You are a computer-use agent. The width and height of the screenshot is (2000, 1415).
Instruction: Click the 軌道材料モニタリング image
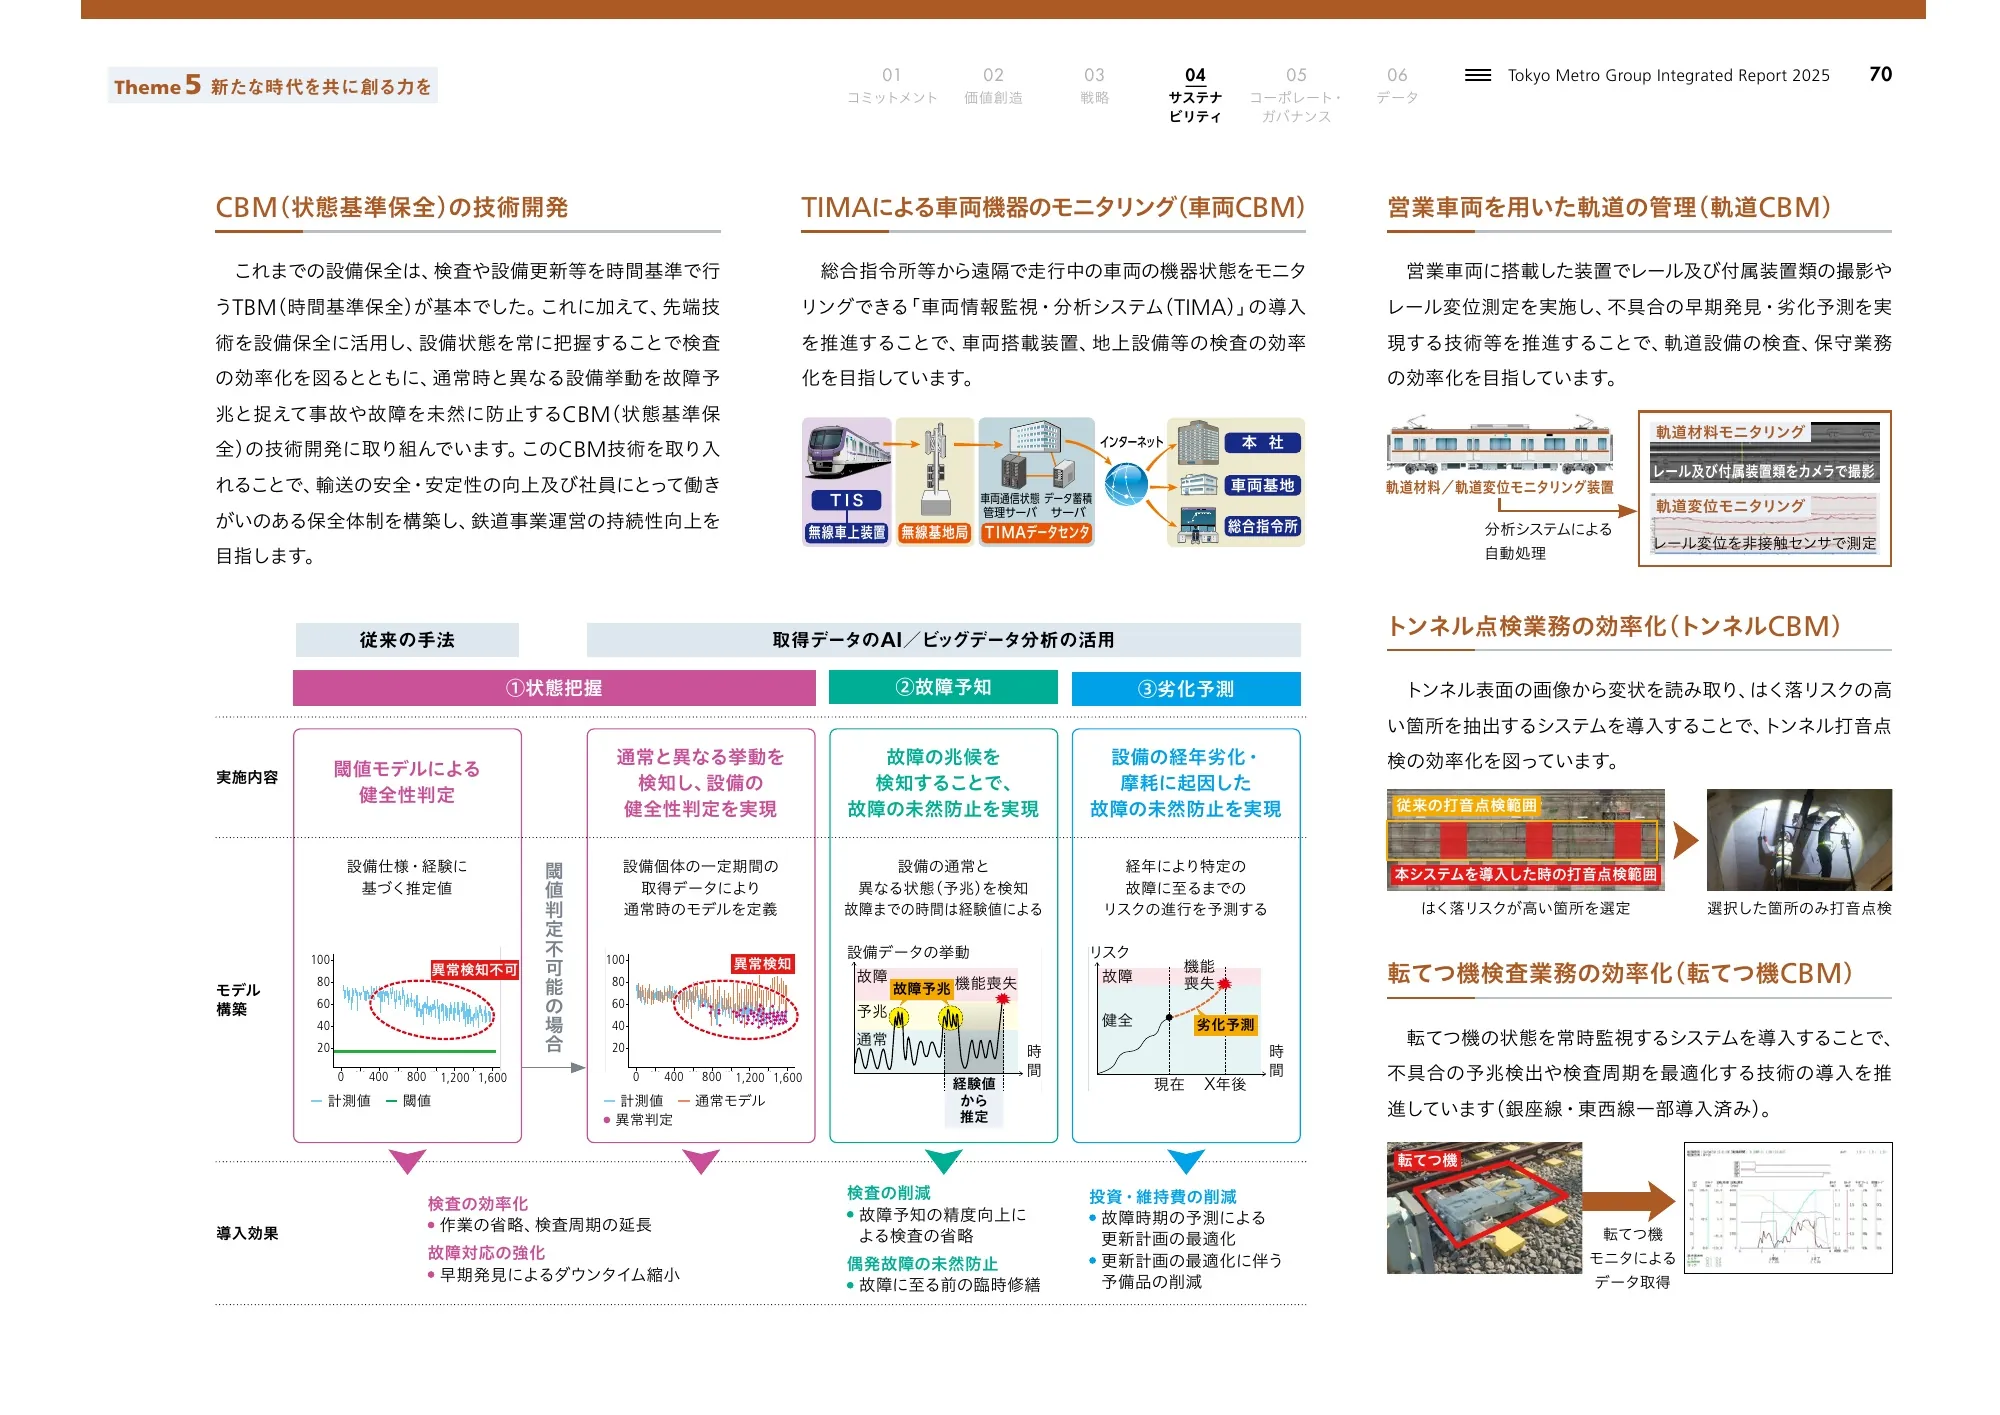1765,451
